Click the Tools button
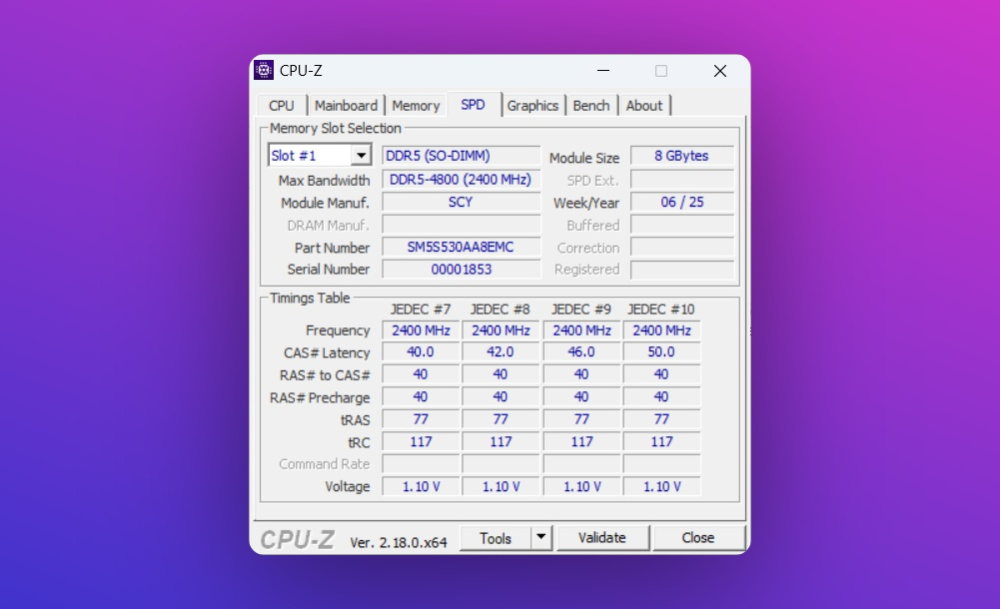Viewport: 1000px width, 609px height. [x=496, y=538]
